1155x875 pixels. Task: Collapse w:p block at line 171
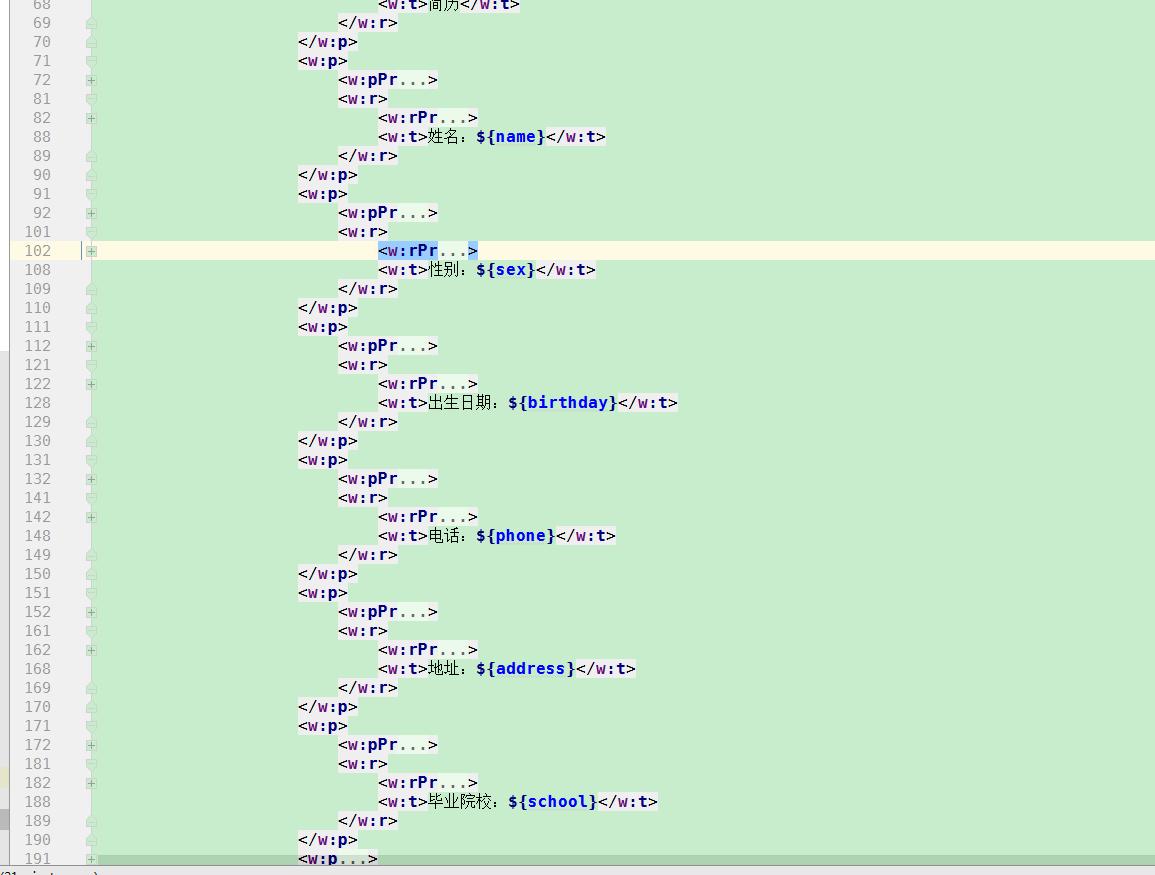[91, 726]
